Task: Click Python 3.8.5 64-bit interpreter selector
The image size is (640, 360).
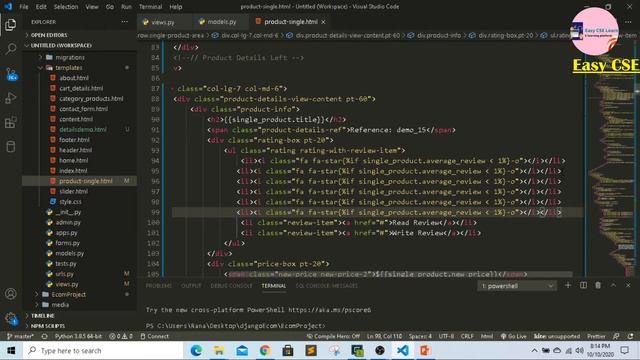Action: (78, 336)
